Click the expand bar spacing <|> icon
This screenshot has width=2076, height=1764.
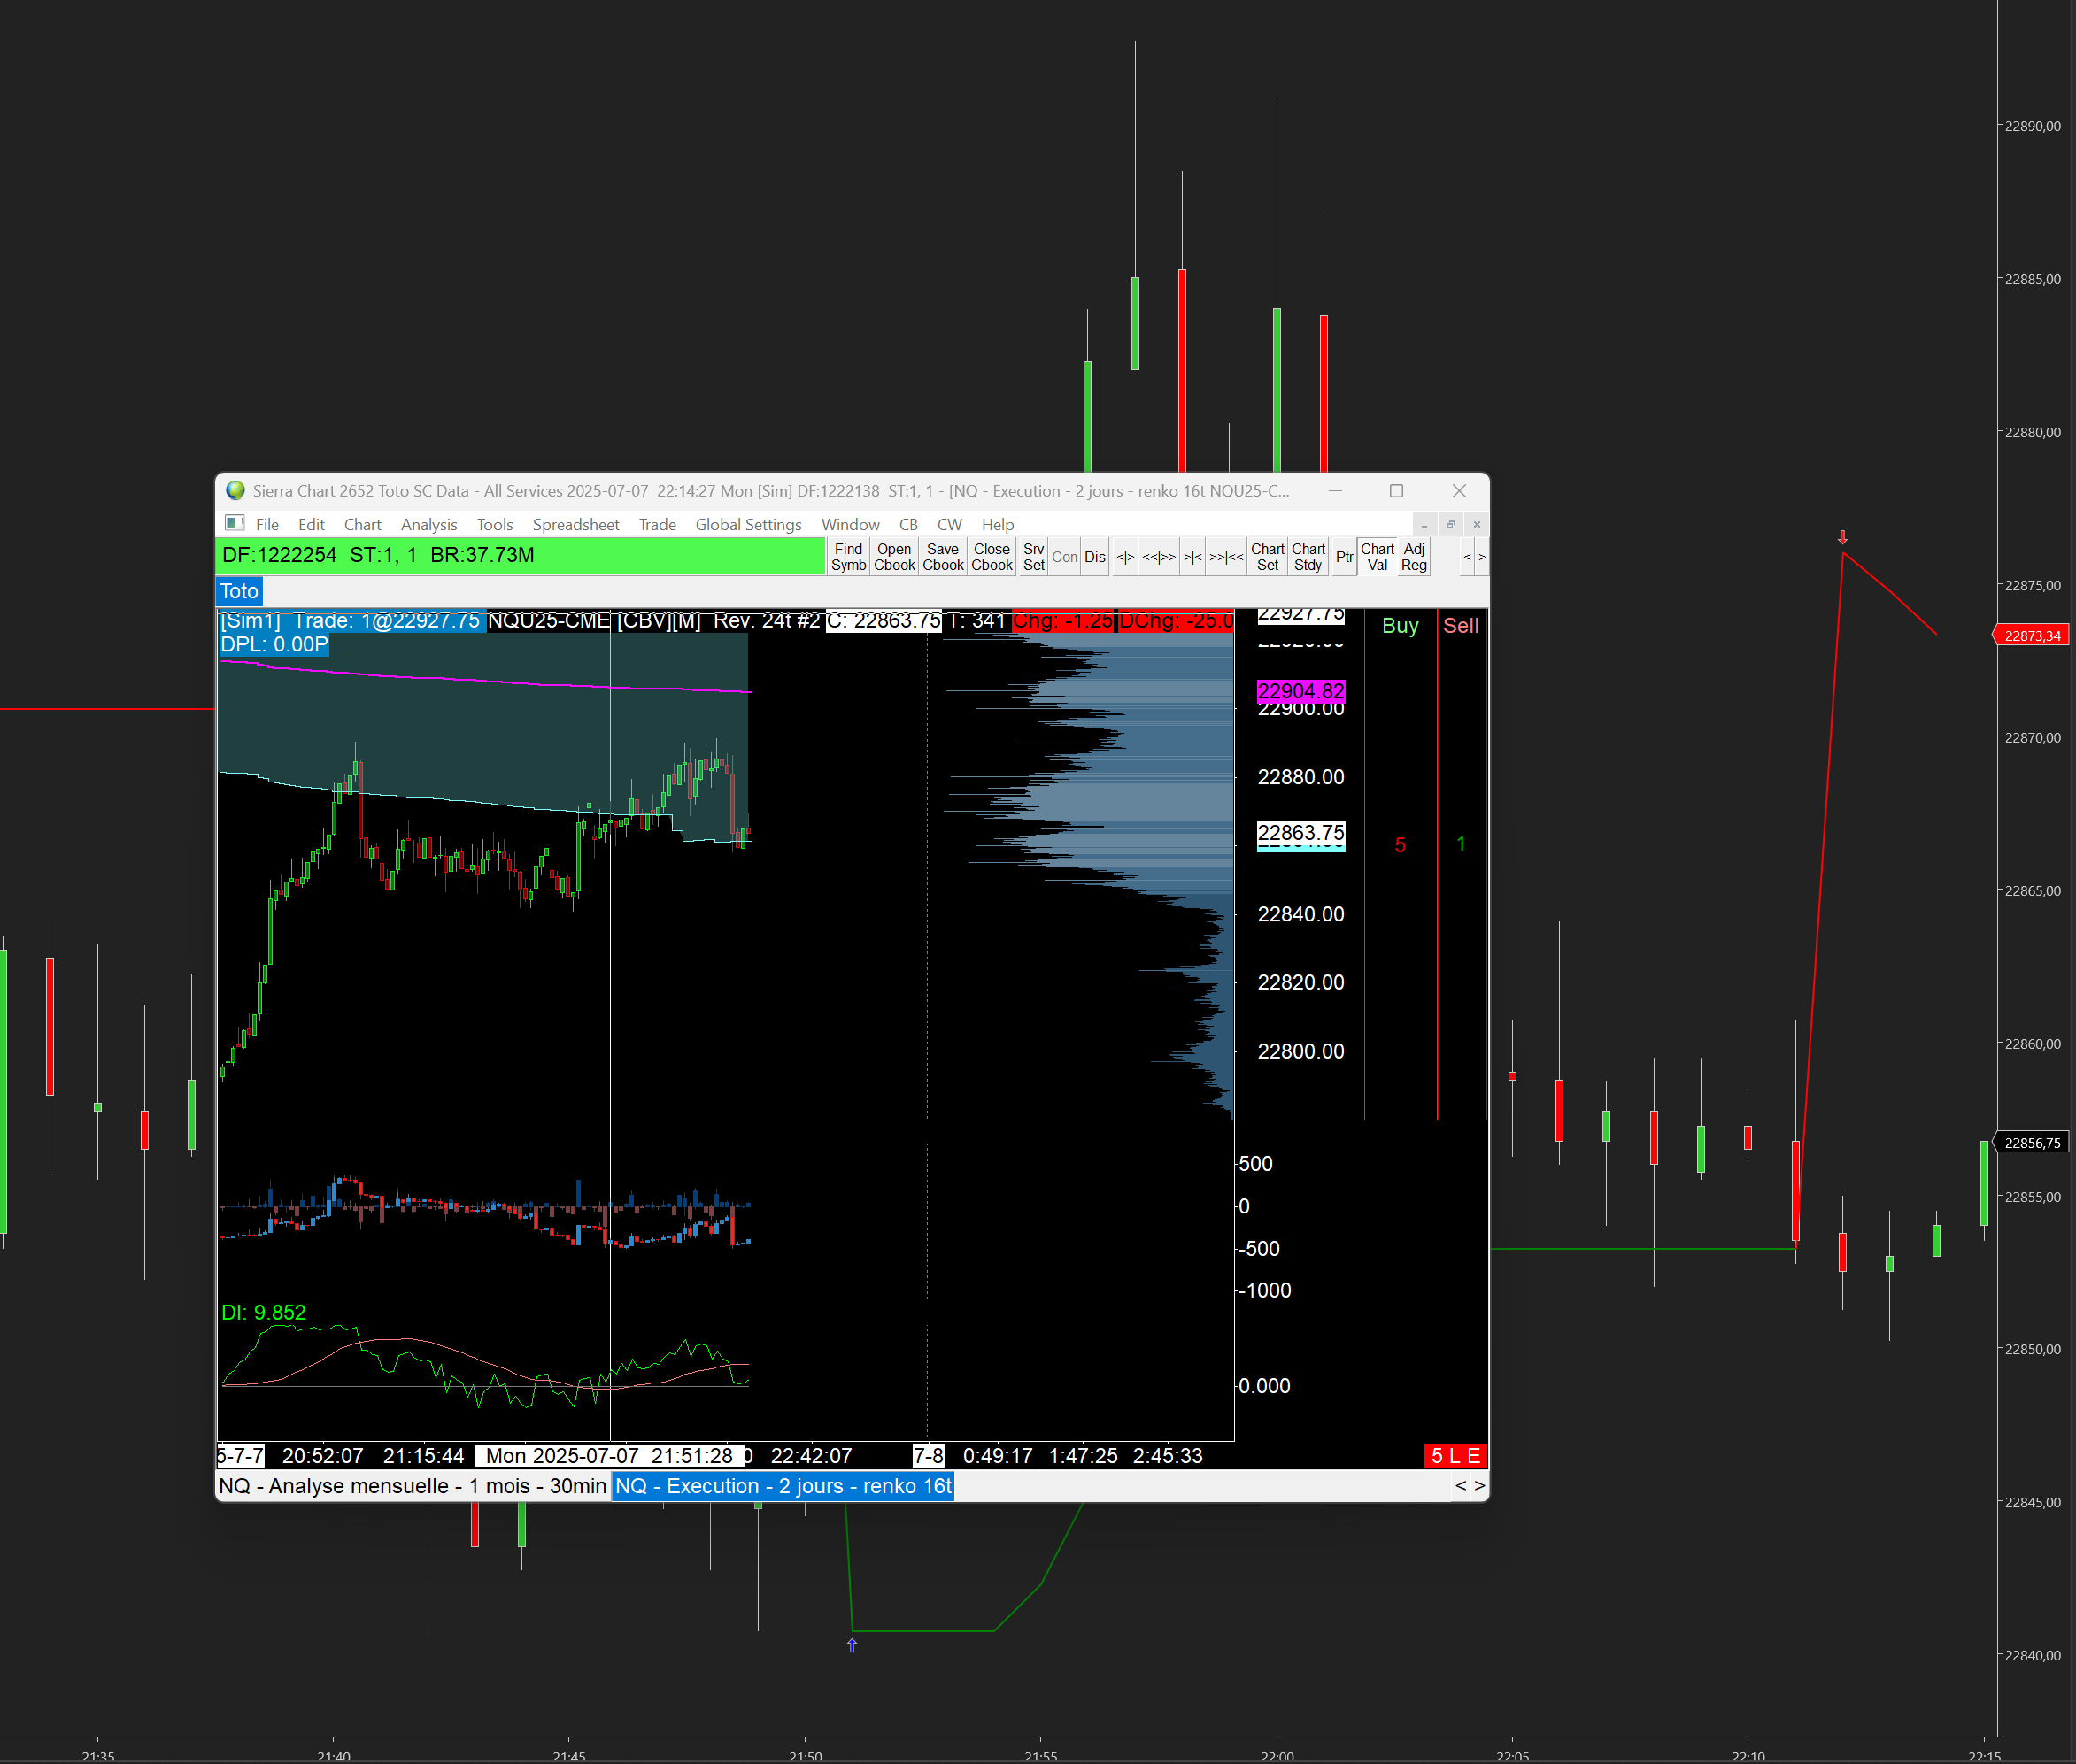click(1125, 557)
